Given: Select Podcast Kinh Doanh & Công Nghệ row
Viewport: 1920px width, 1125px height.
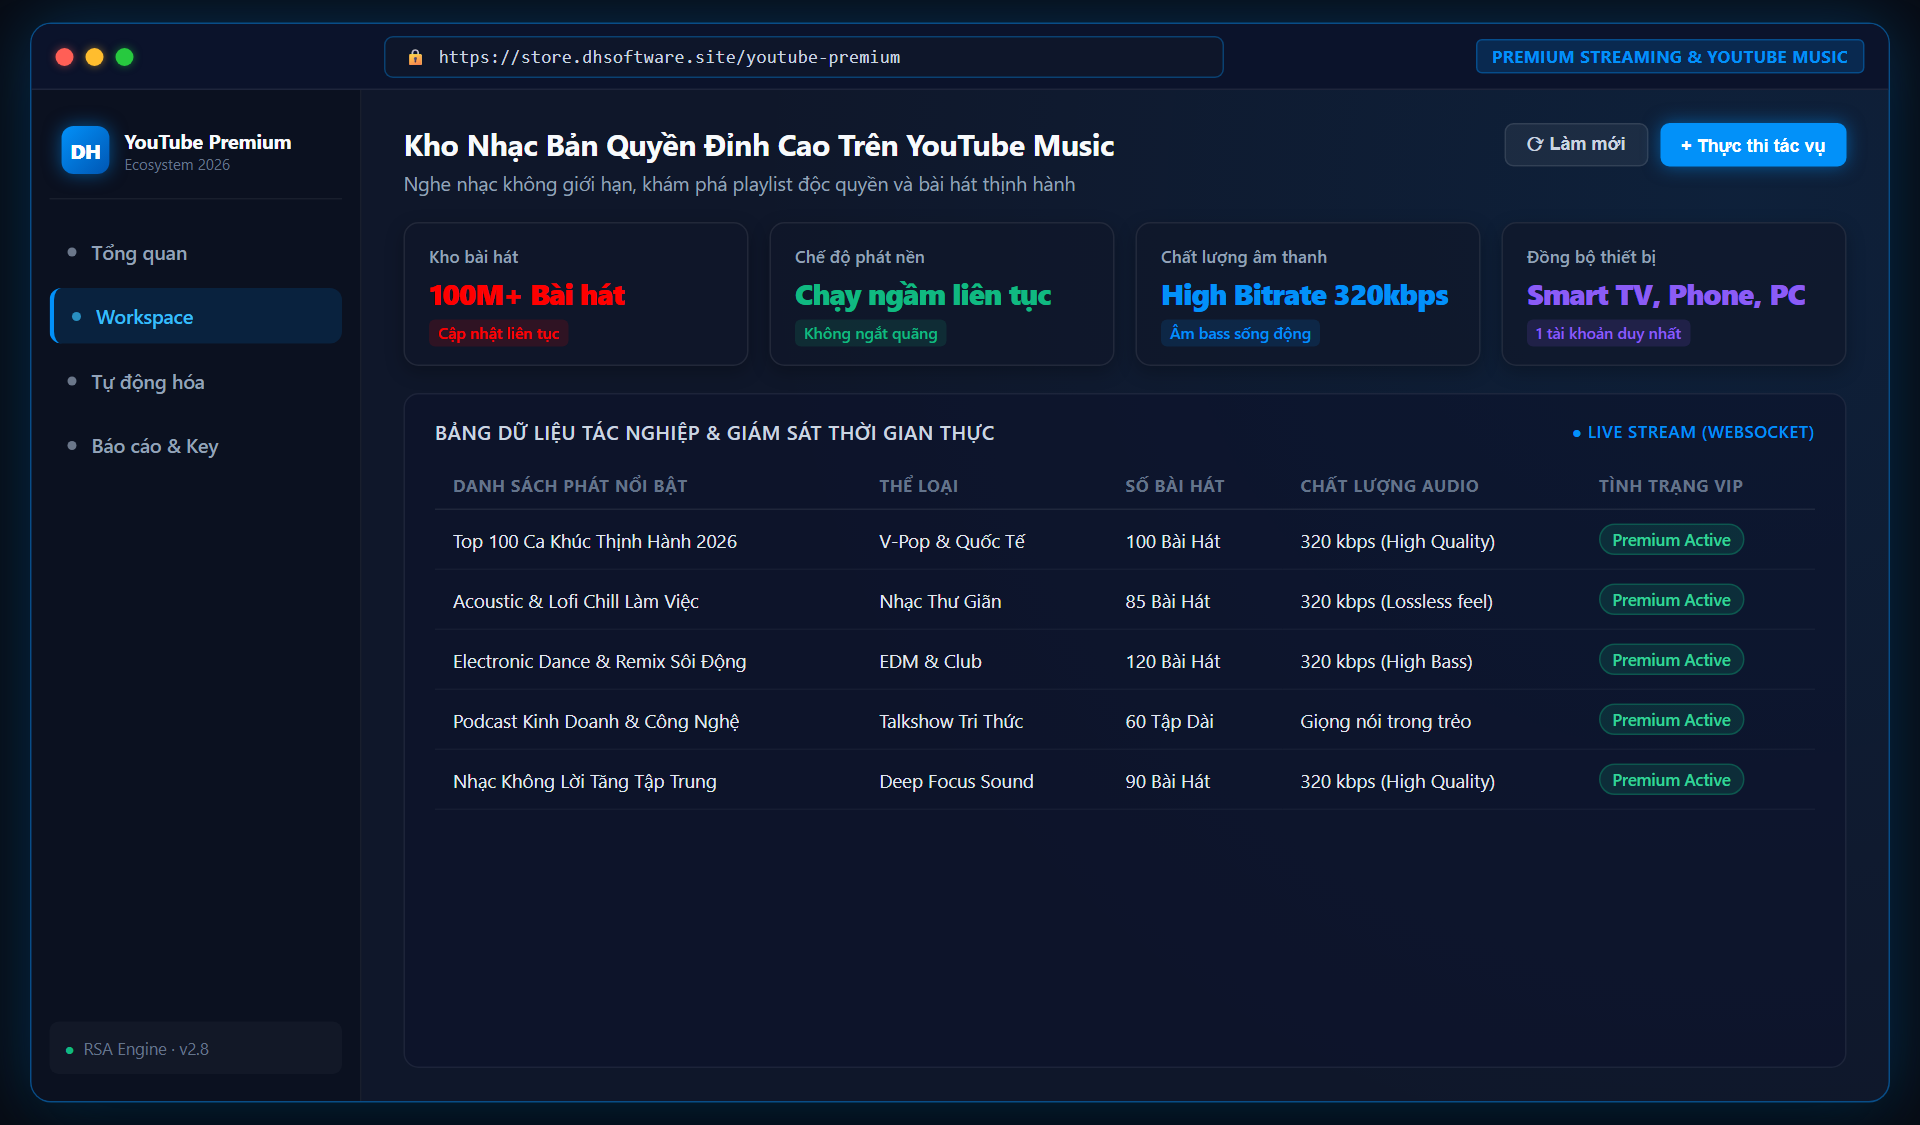Looking at the screenshot, I should click(x=1125, y=720).
